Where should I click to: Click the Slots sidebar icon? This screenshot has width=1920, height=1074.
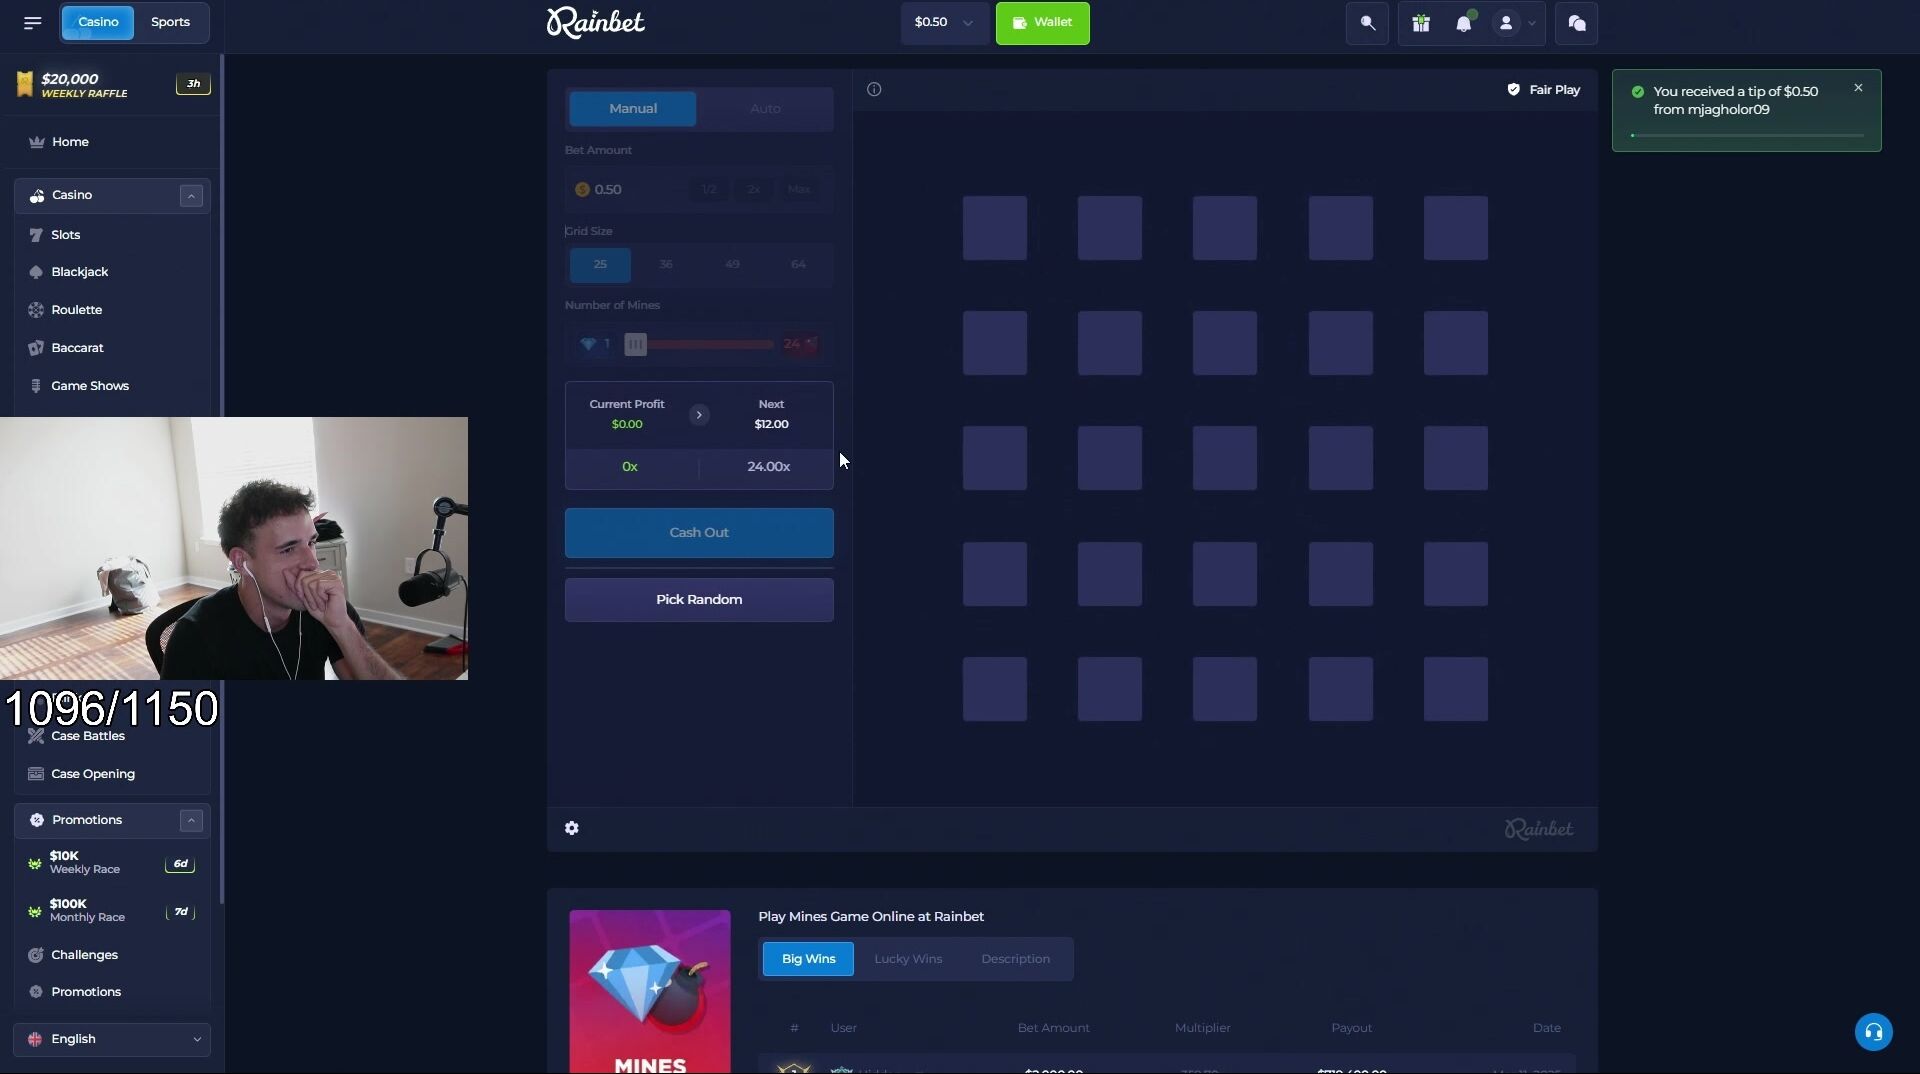pos(36,235)
